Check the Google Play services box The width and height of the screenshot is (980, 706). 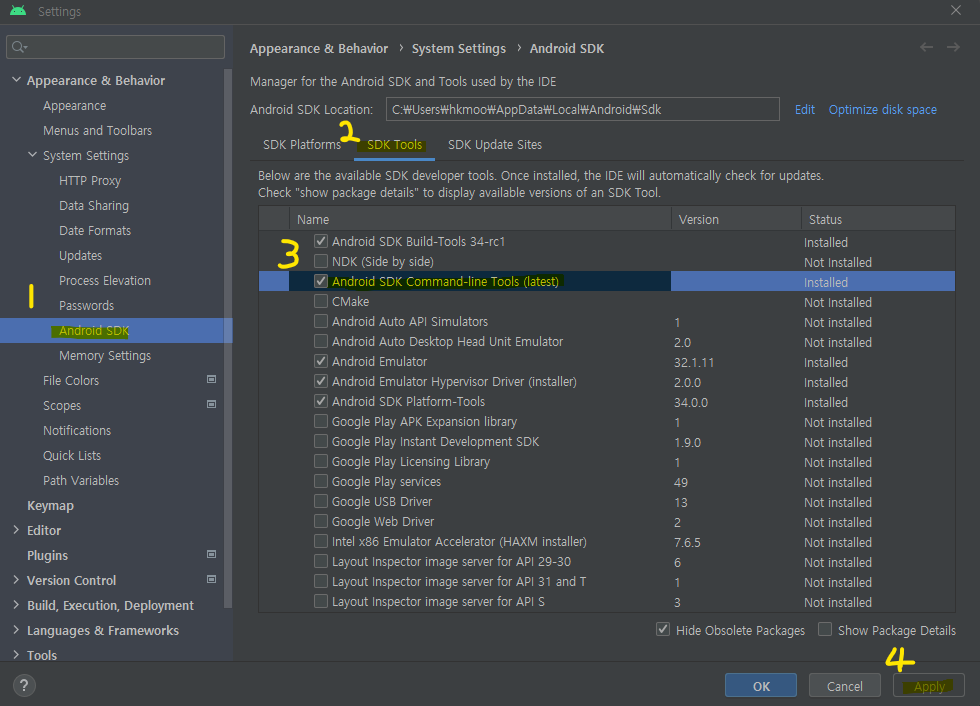point(321,480)
